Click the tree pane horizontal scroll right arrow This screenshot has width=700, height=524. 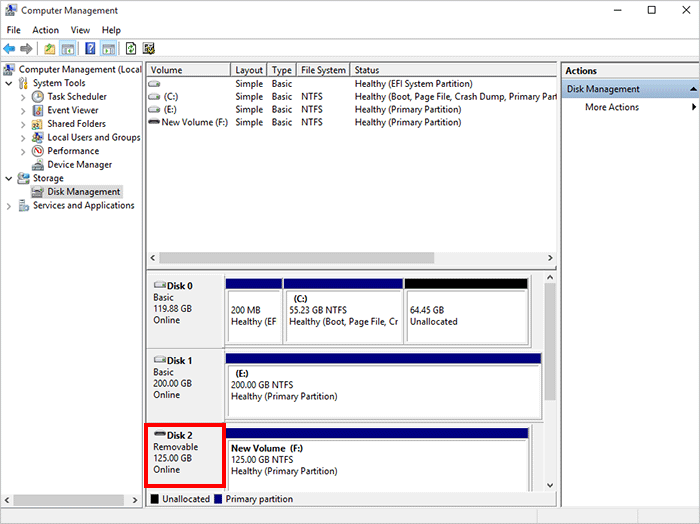point(135,500)
